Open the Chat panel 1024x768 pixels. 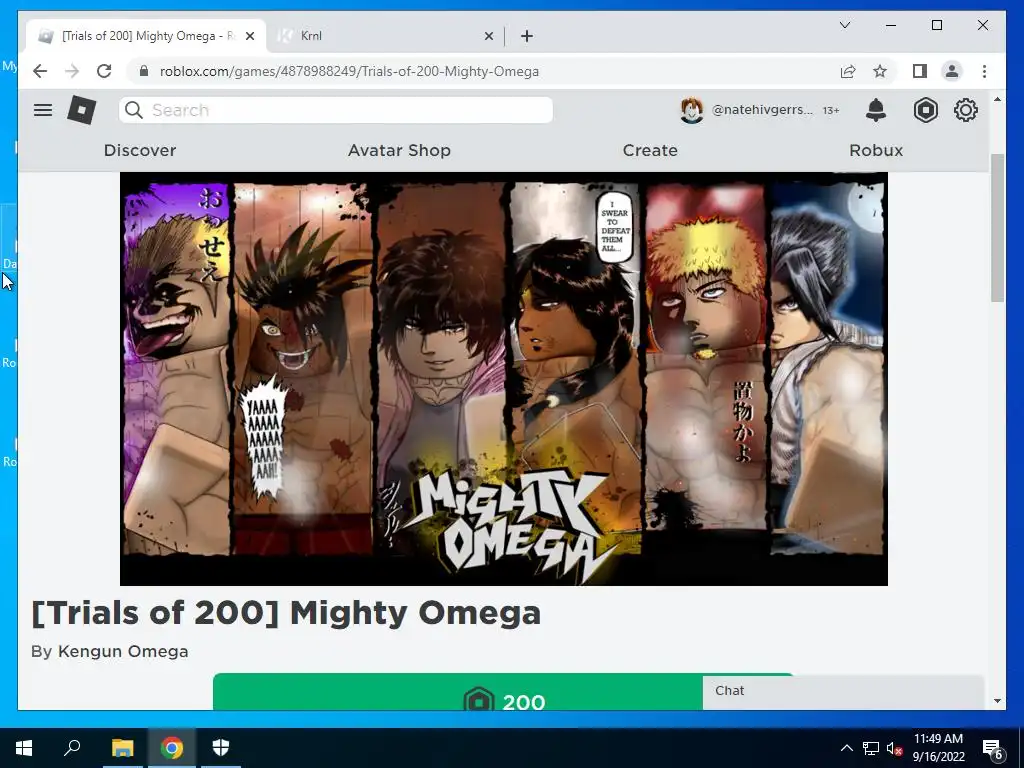point(843,692)
